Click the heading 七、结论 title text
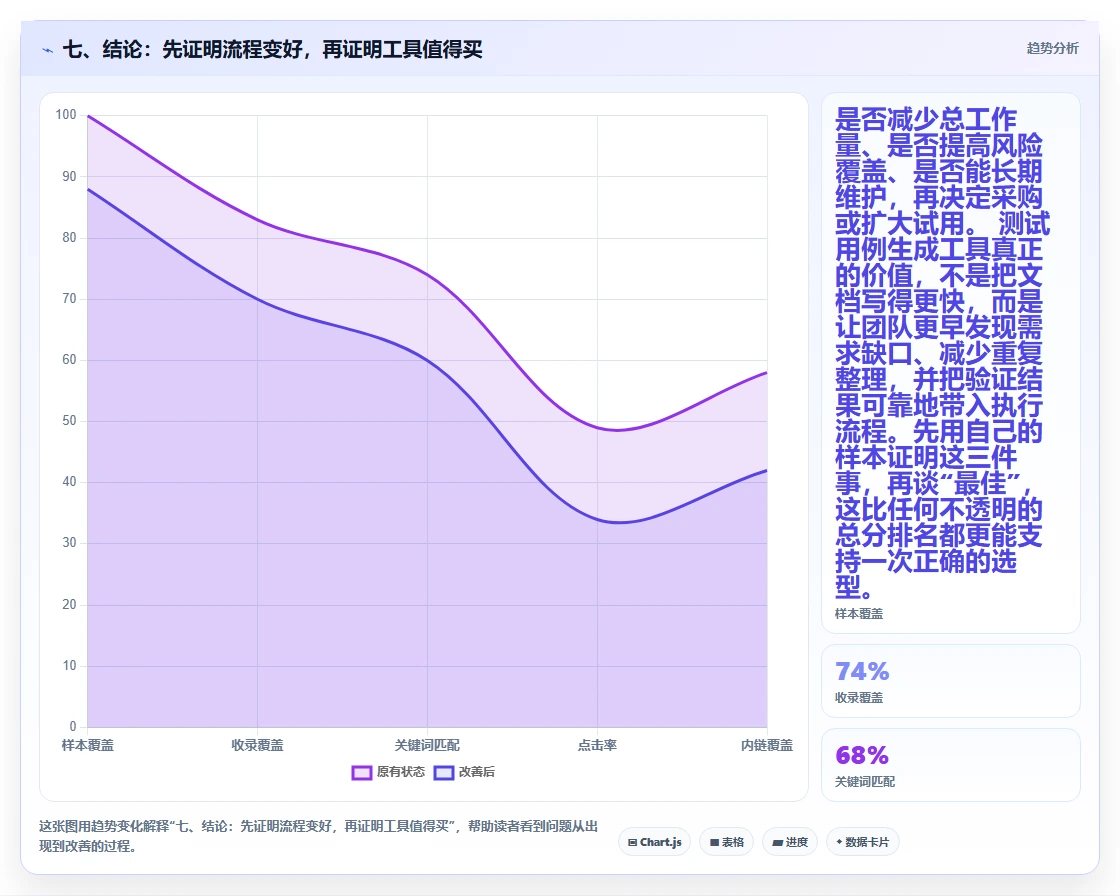The image size is (1120, 896). click(272, 49)
